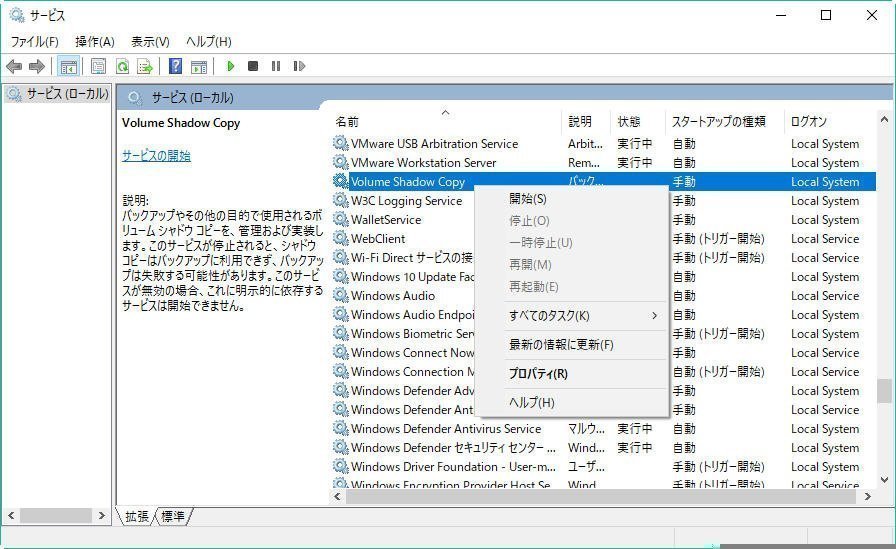This screenshot has height=549, width=896.
Task: Select 開始(S) in the context menu
Action: coord(528,199)
